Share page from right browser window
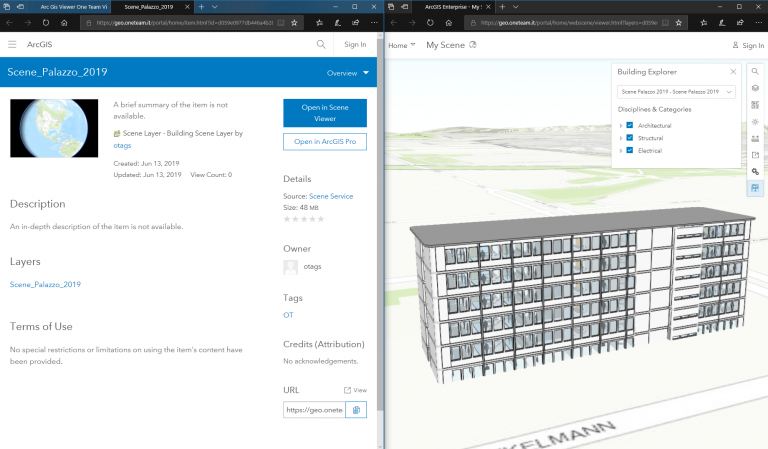This screenshot has width=768, height=449. pos(740,23)
